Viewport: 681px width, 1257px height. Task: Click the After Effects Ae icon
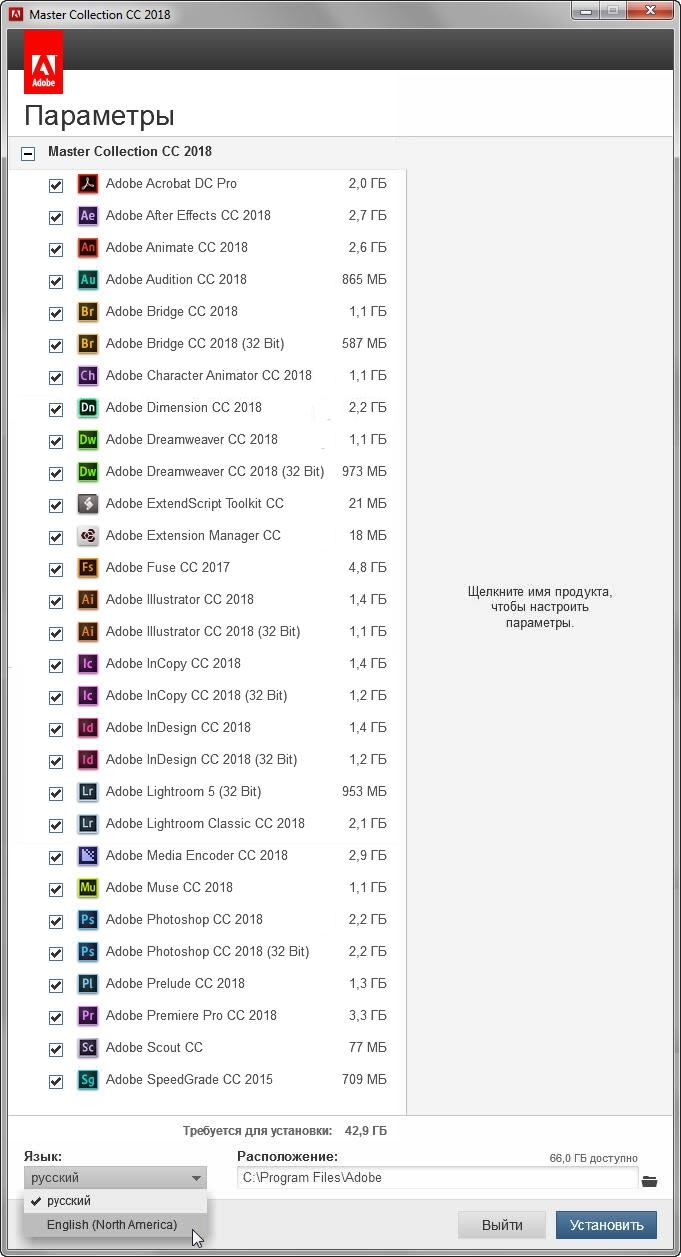[88, 216]
